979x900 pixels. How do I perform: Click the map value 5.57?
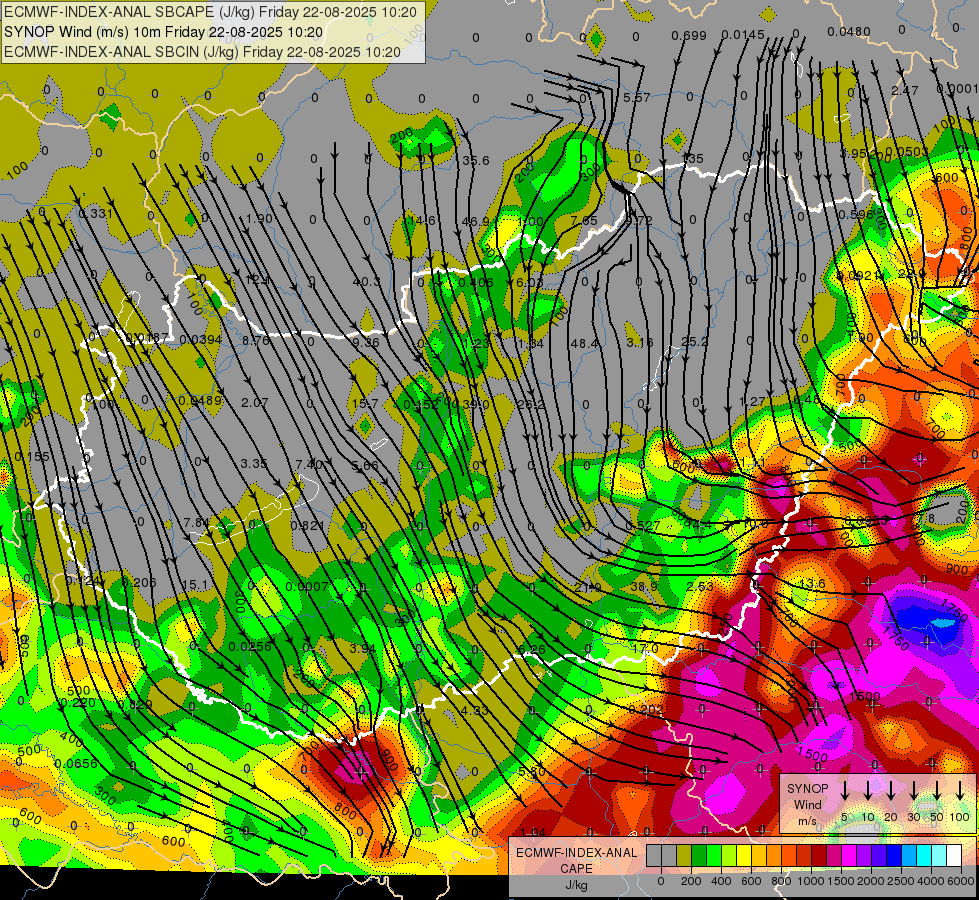(x=637, y=97)
